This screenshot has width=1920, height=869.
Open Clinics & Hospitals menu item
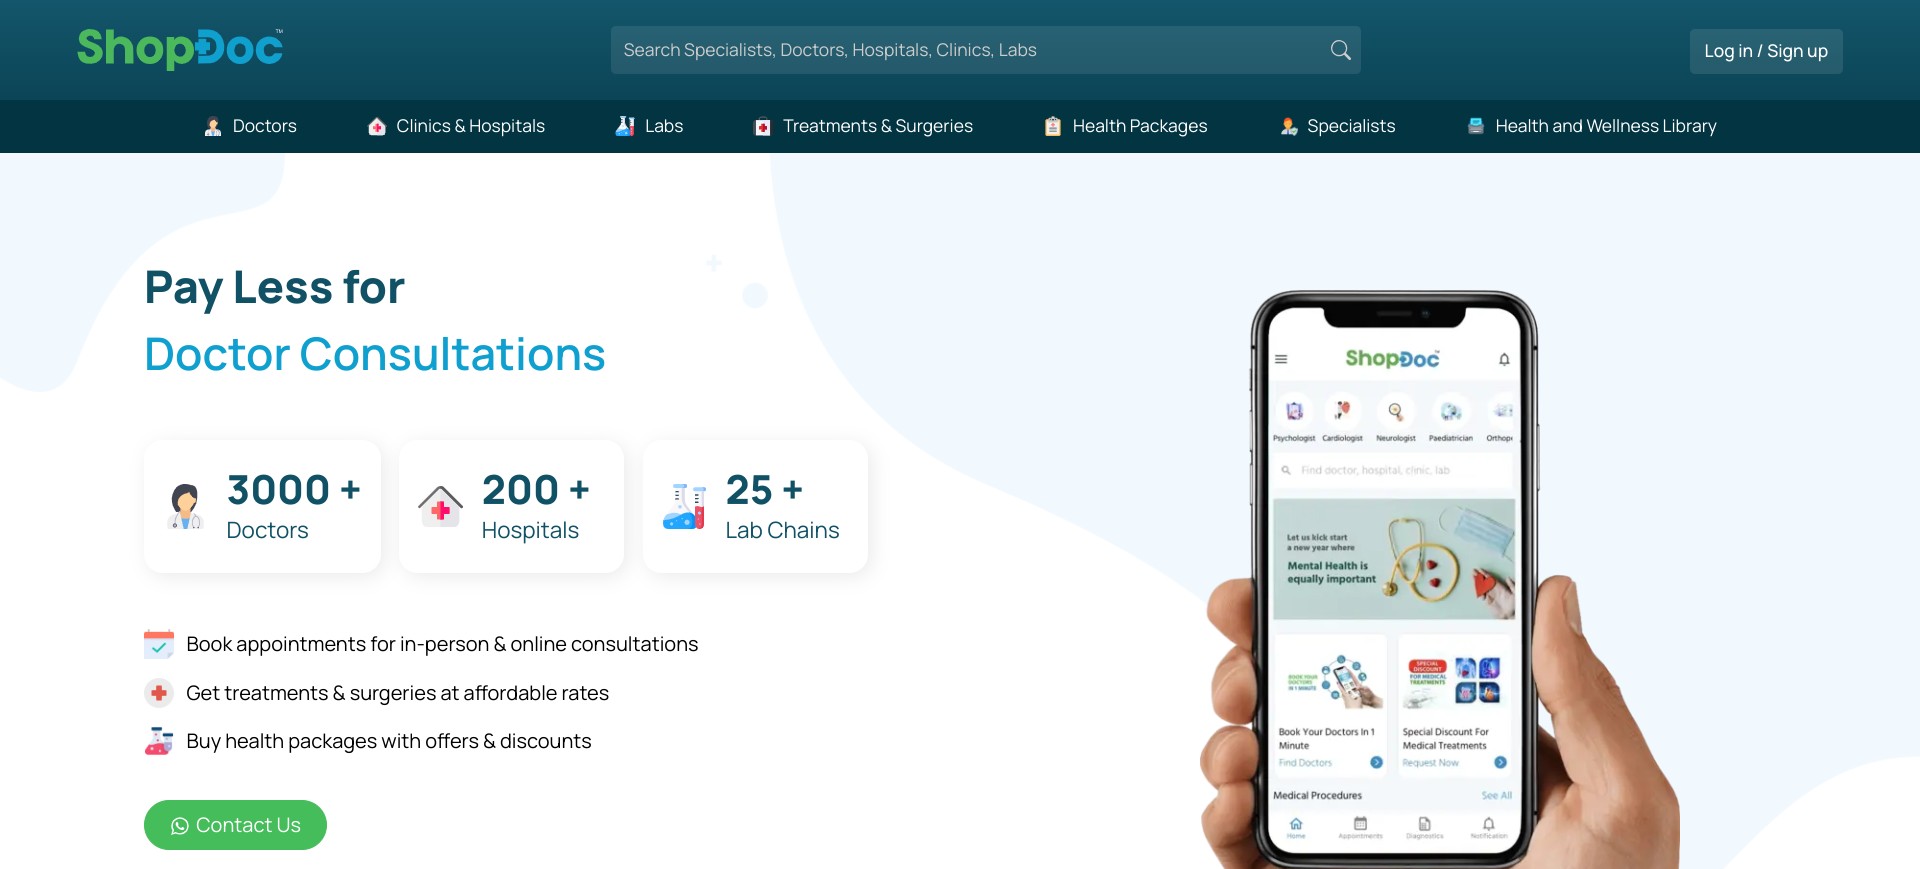tap(456, 126)
